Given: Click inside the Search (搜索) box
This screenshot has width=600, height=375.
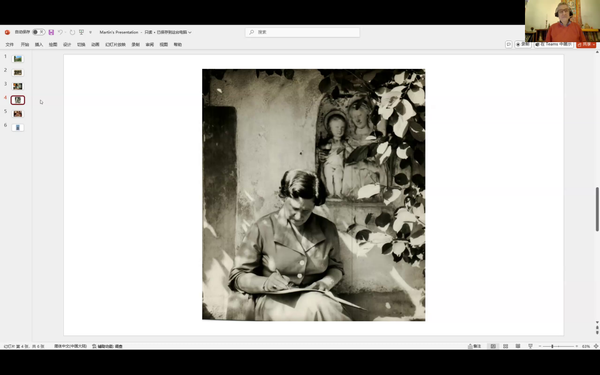Looking at the screenshot, I should point(302,32).
